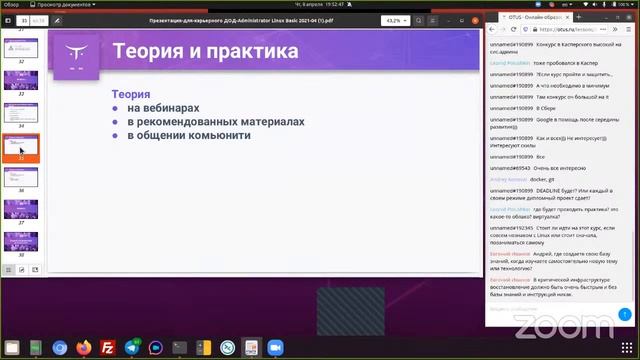This screenshot has height=360, width=640.
Task: Open the document viewer dock icon
Action: pyautogui.click(x=251, y=348)
